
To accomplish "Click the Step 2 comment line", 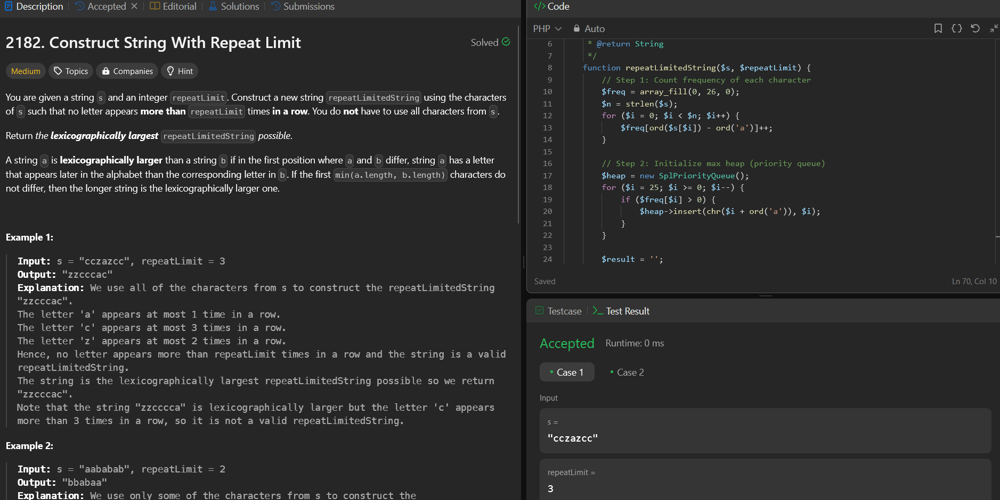I will pos(713,163).
